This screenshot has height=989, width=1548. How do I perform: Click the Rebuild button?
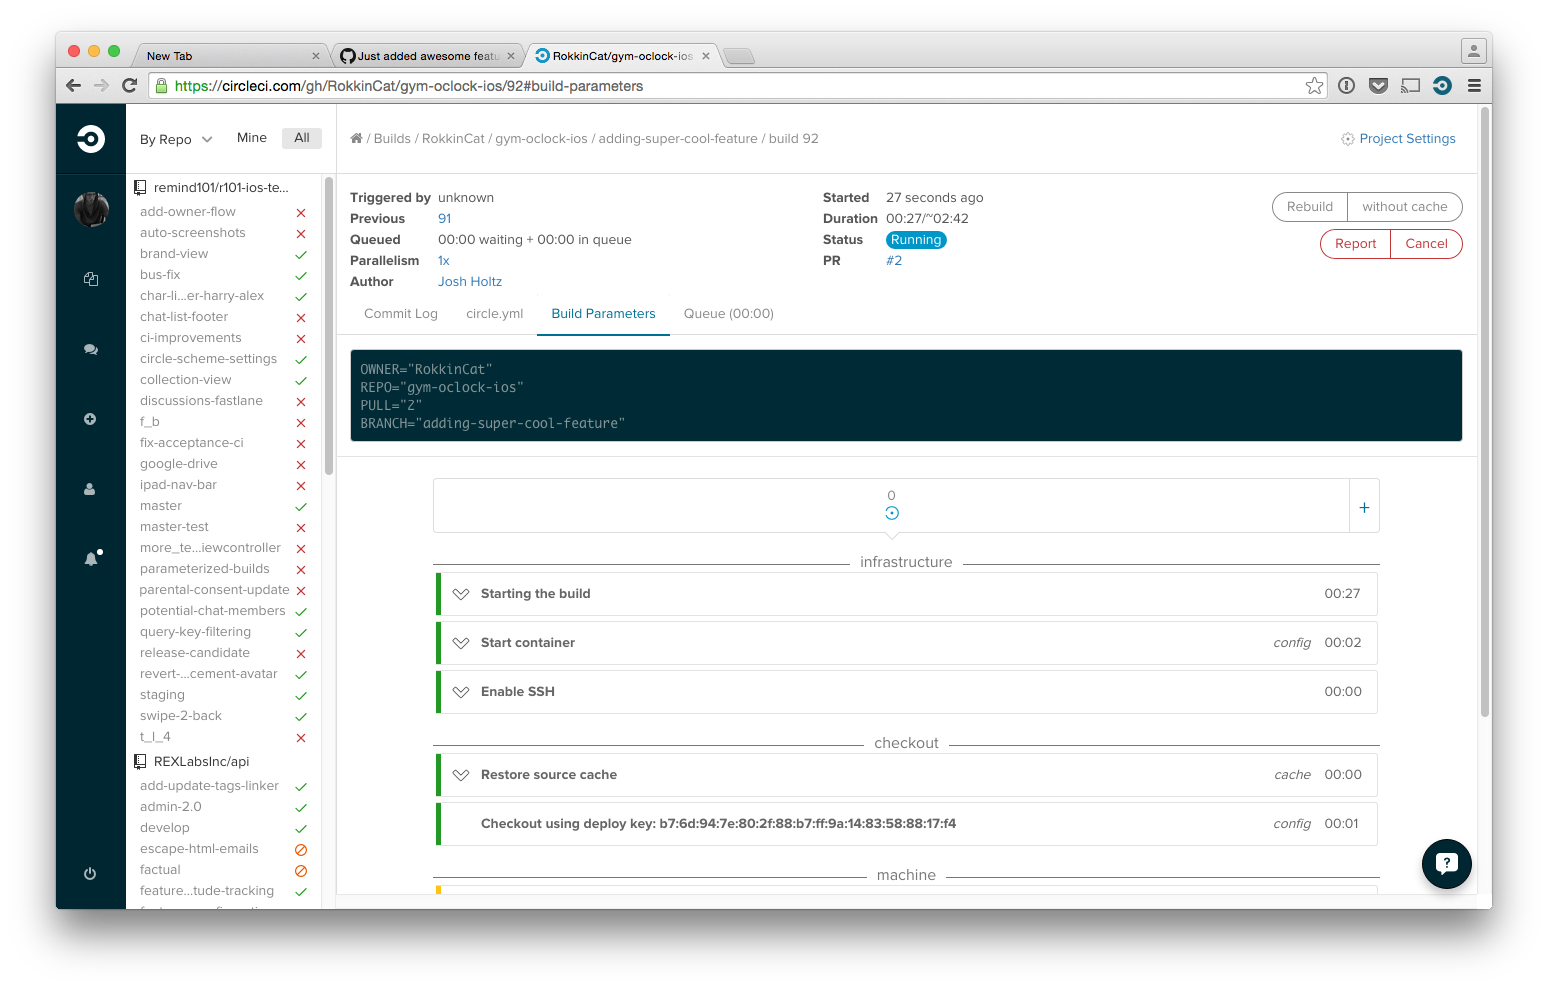click(1310, 207)
